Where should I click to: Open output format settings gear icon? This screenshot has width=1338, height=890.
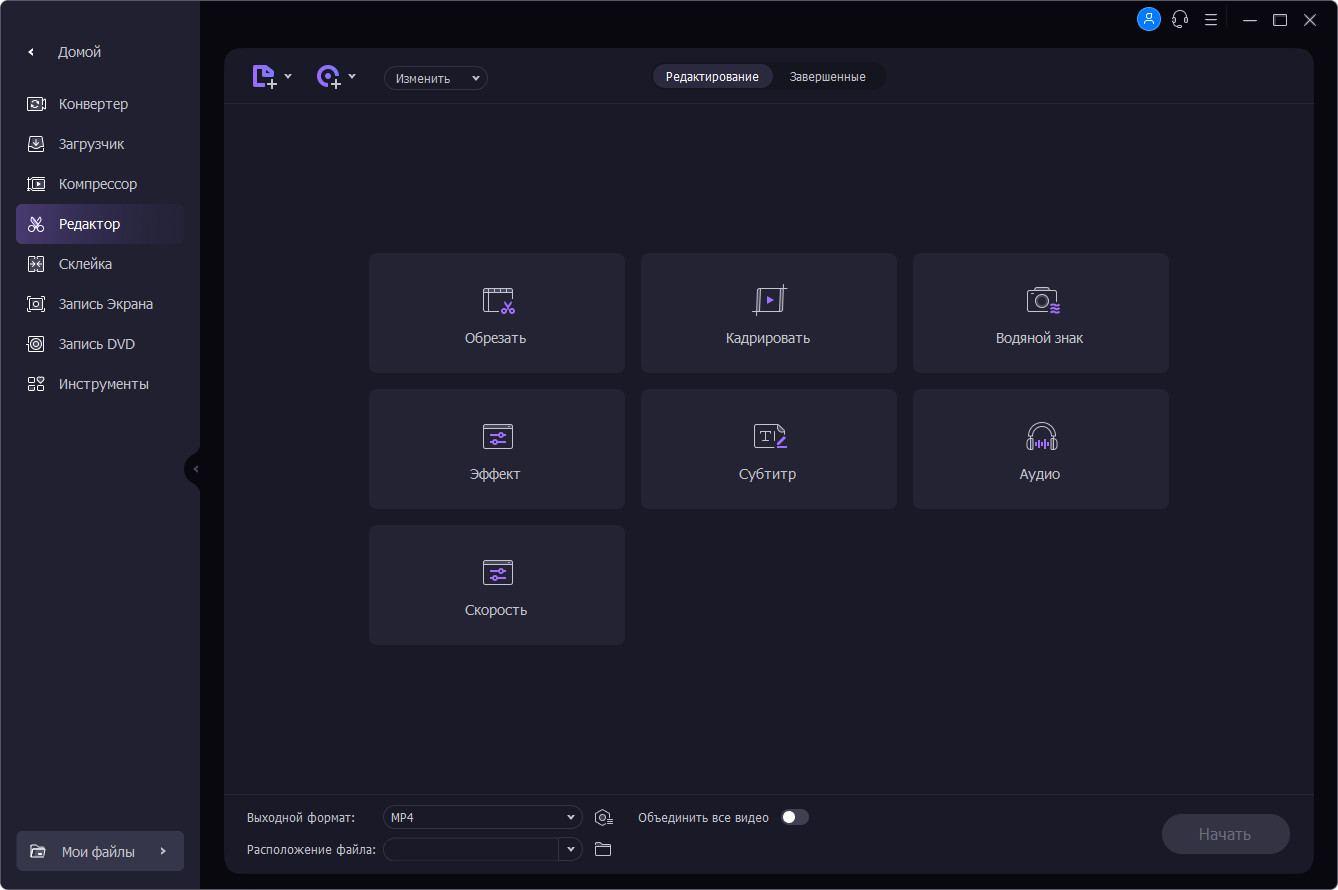tap(603, 818)
